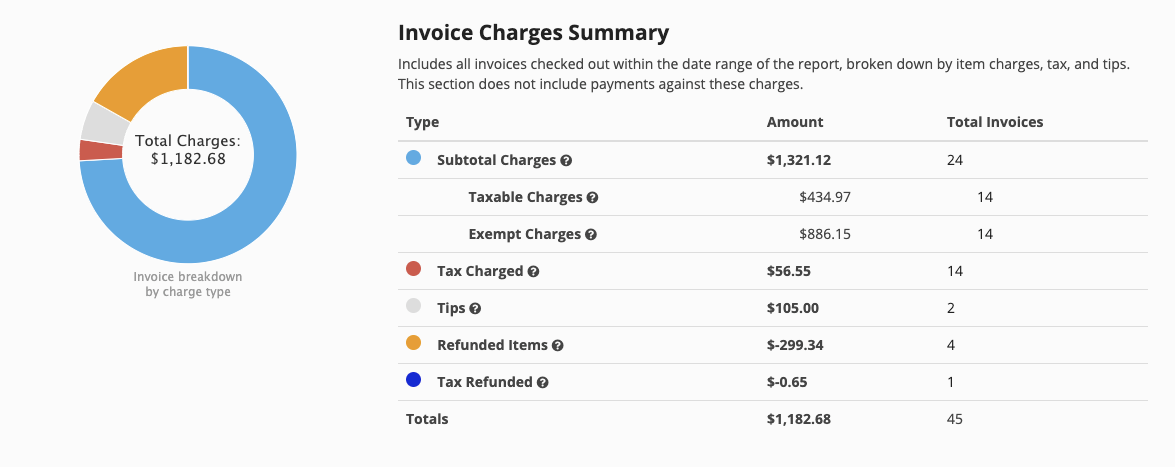Click the $-299.34 refunded amount

pos(797,346)
